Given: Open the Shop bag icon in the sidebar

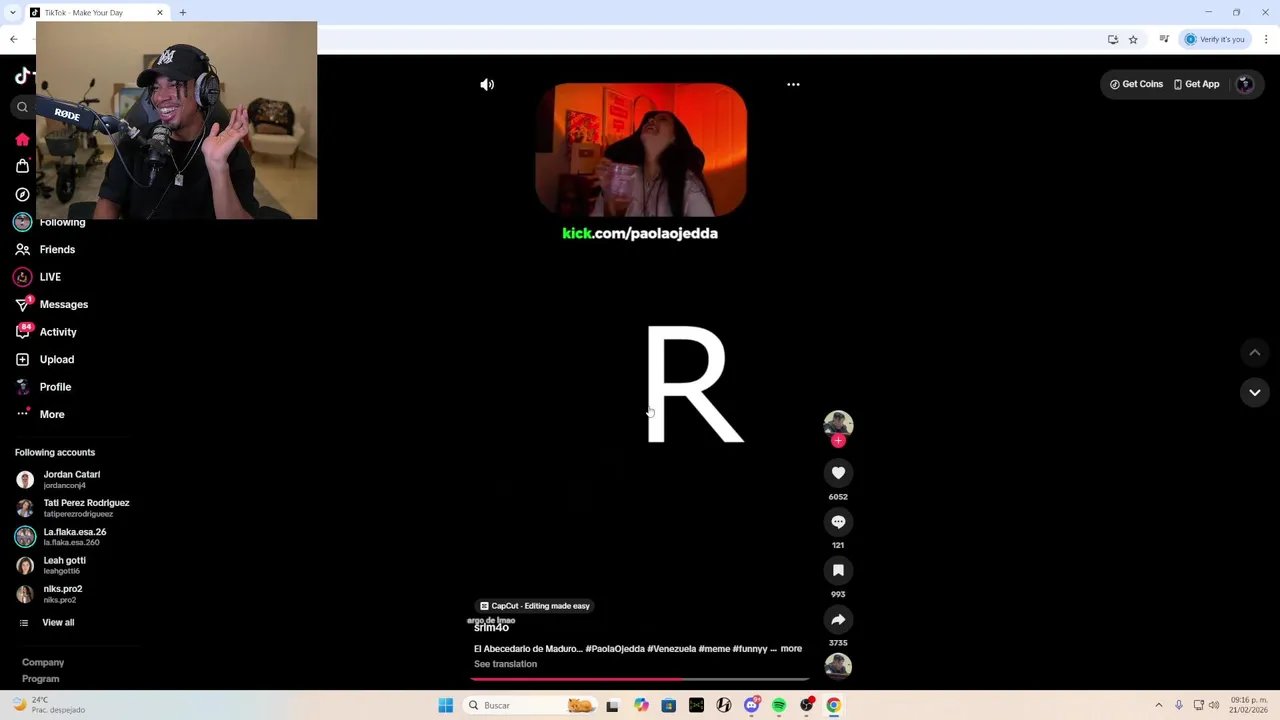Looking at the screenshot, I should click(x=22, y=166).
